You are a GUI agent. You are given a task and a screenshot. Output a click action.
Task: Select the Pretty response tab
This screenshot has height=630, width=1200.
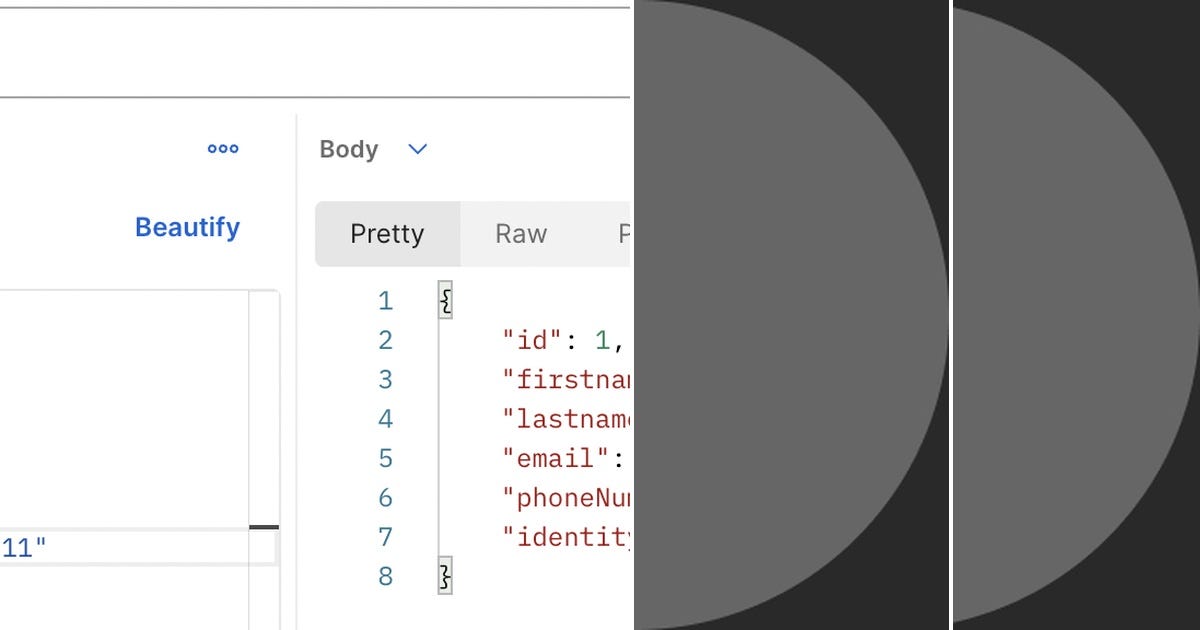(387, 234)
